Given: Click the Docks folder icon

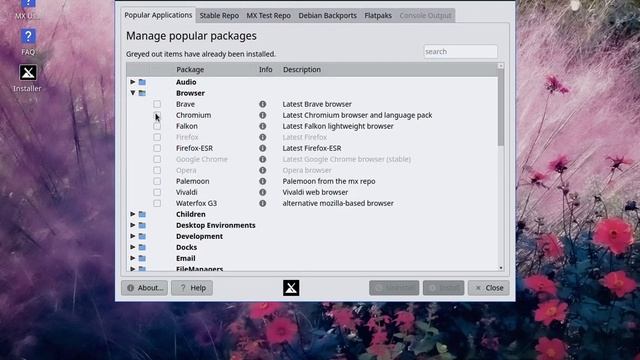Looking at the screenshot, I should coord(142,247).
